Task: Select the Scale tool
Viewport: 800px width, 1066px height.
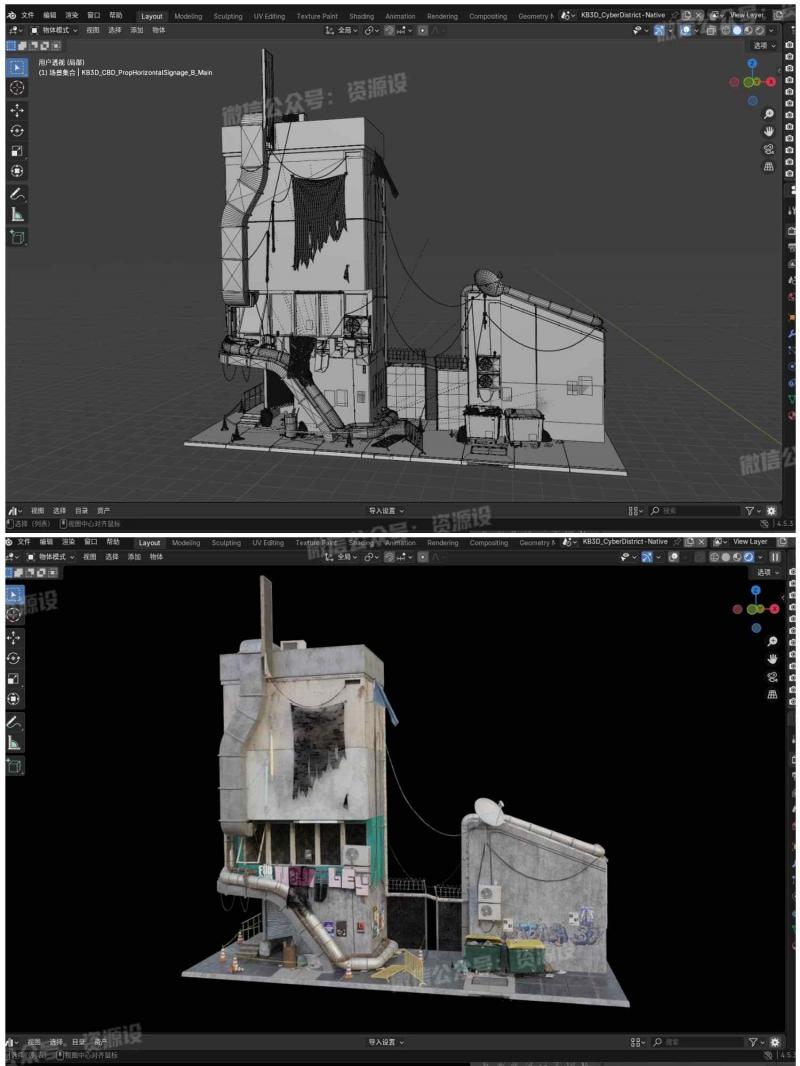Action: (x=16, y=147)
